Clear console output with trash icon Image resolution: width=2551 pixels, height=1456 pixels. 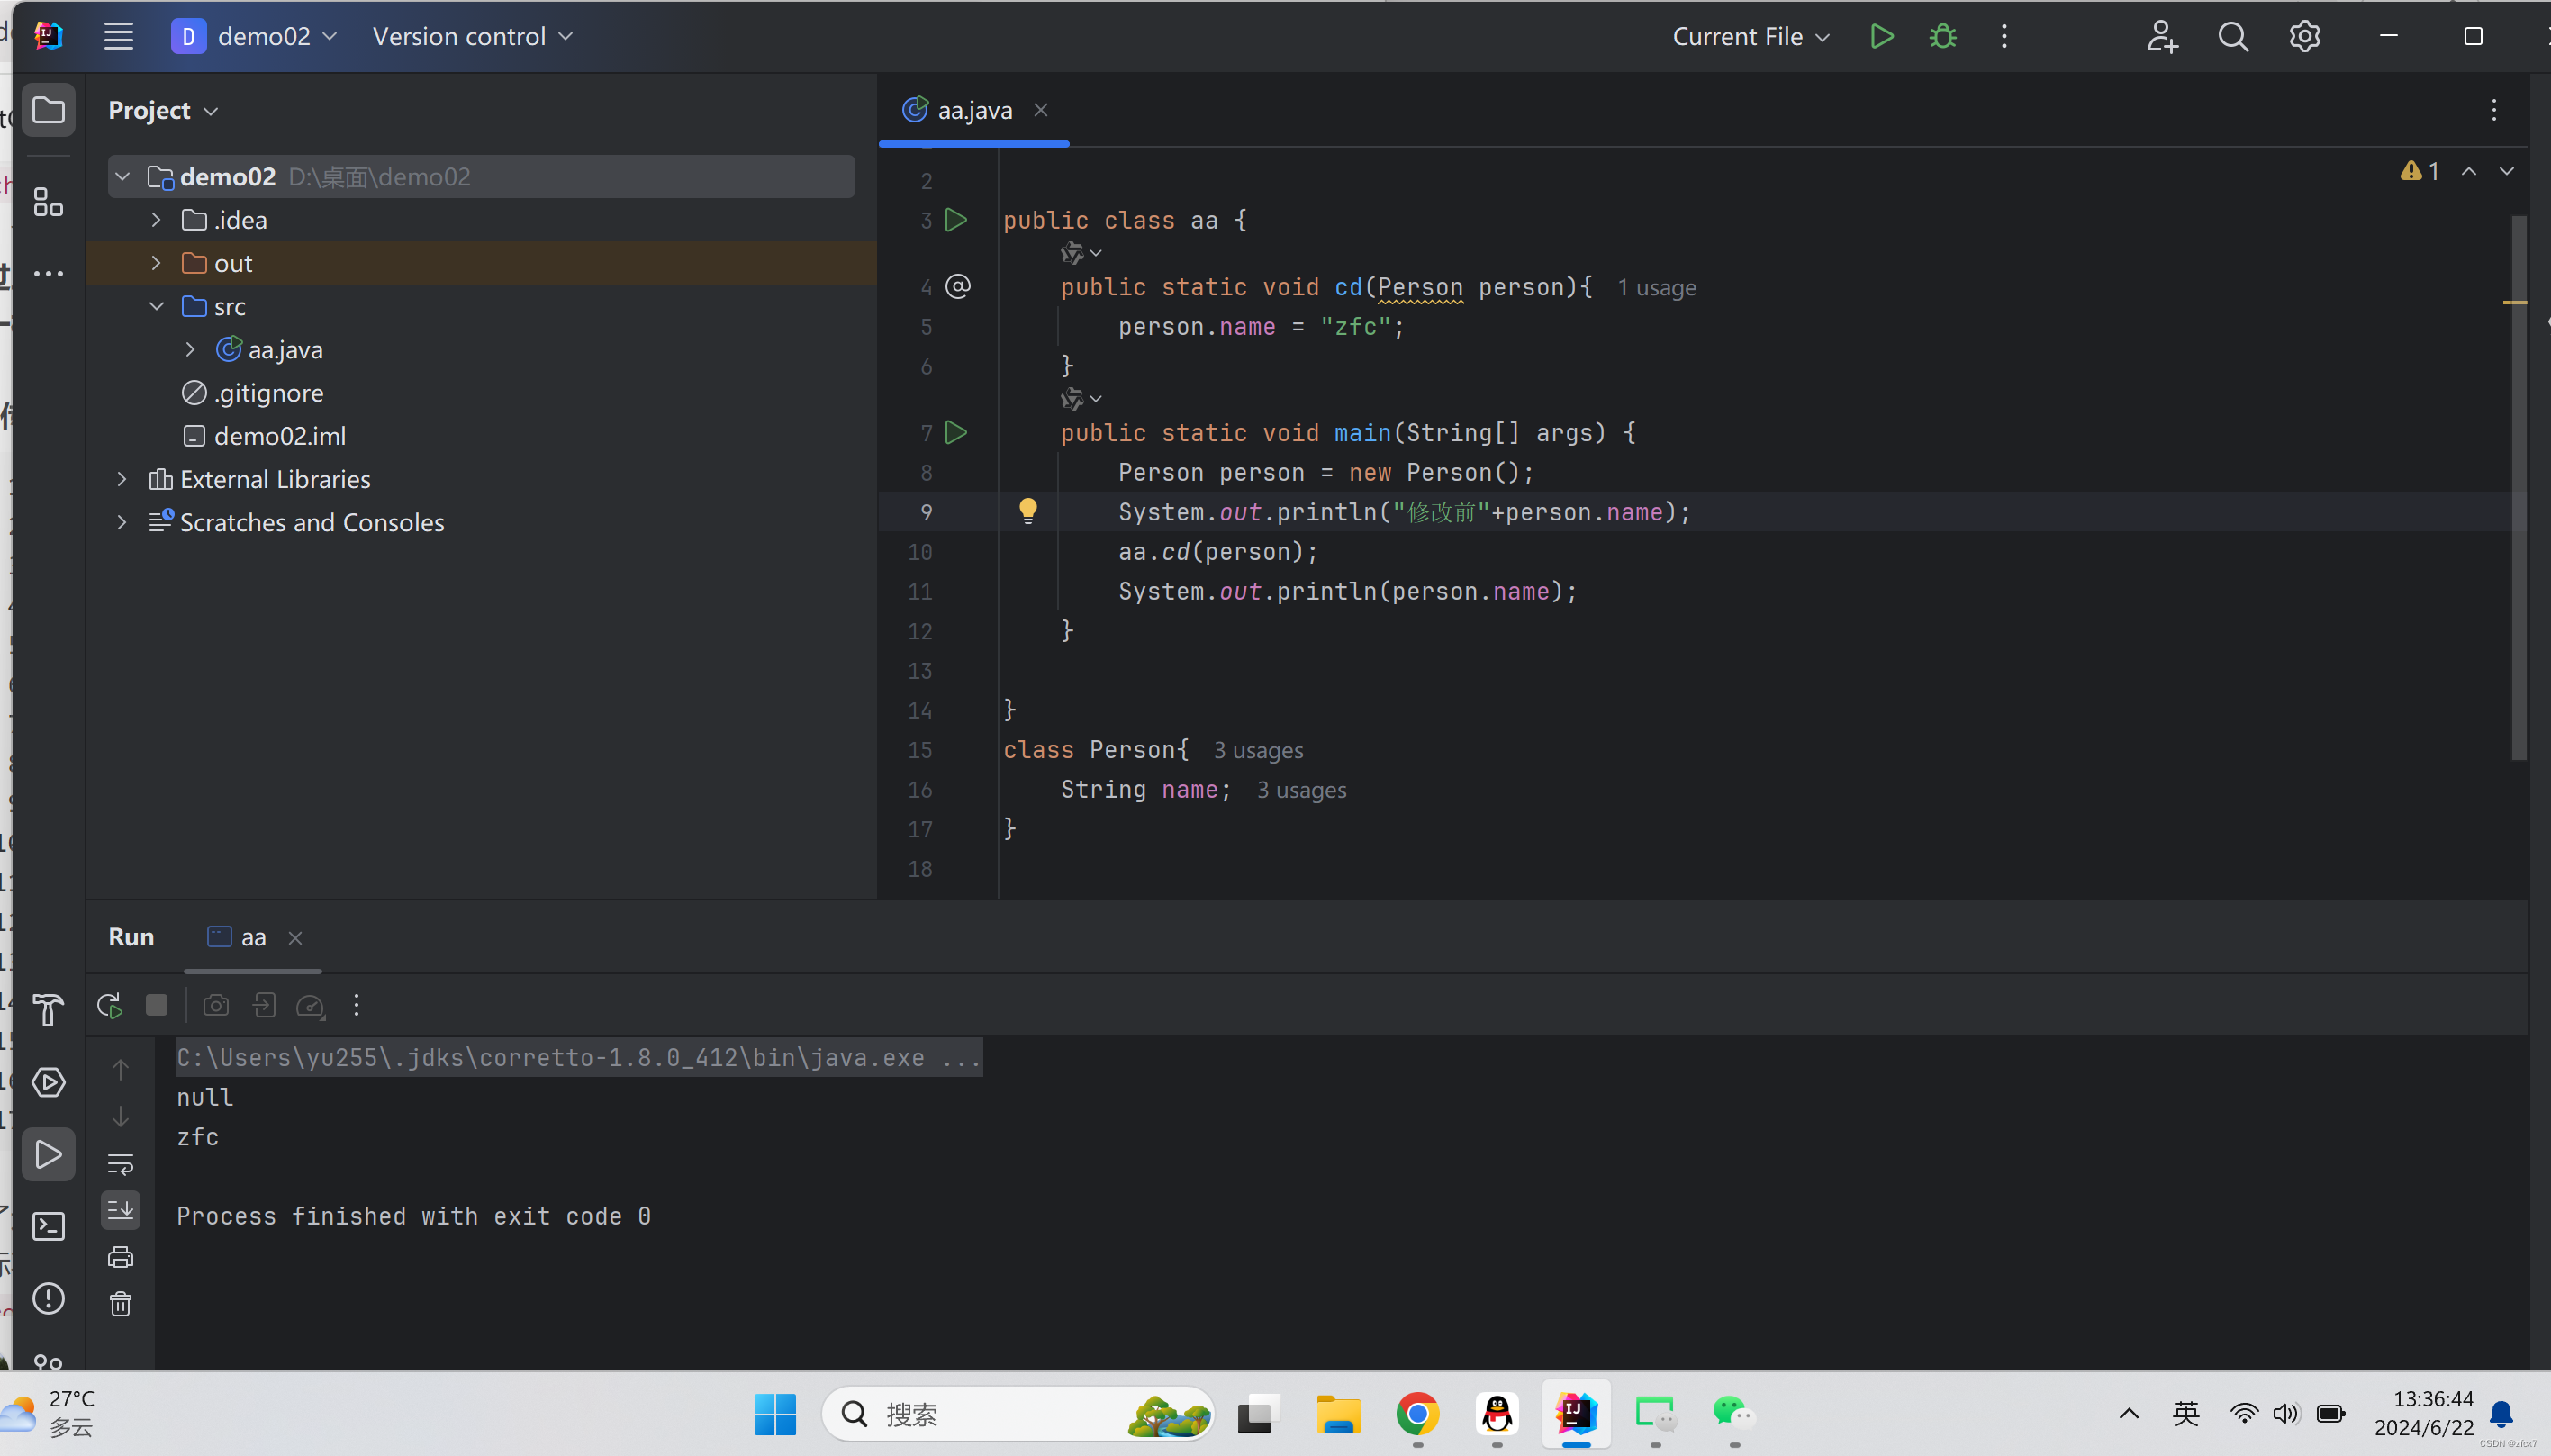point(121,1304)
